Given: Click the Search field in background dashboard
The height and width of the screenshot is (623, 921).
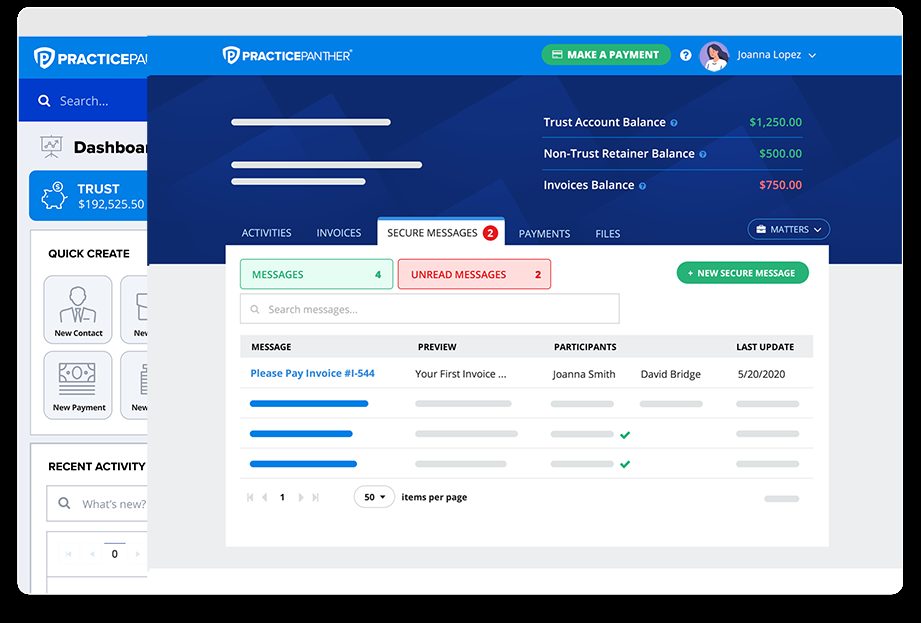Looking at the screenshot, I should coord(83,101).
